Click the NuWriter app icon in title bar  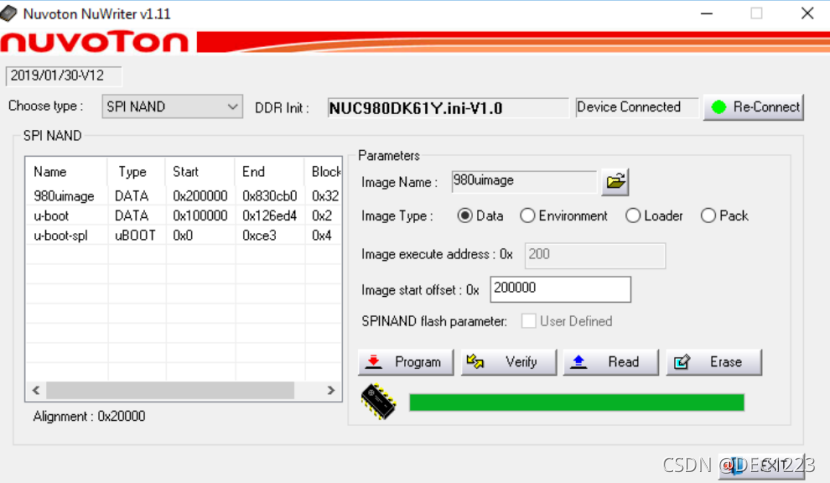(9, 13)
